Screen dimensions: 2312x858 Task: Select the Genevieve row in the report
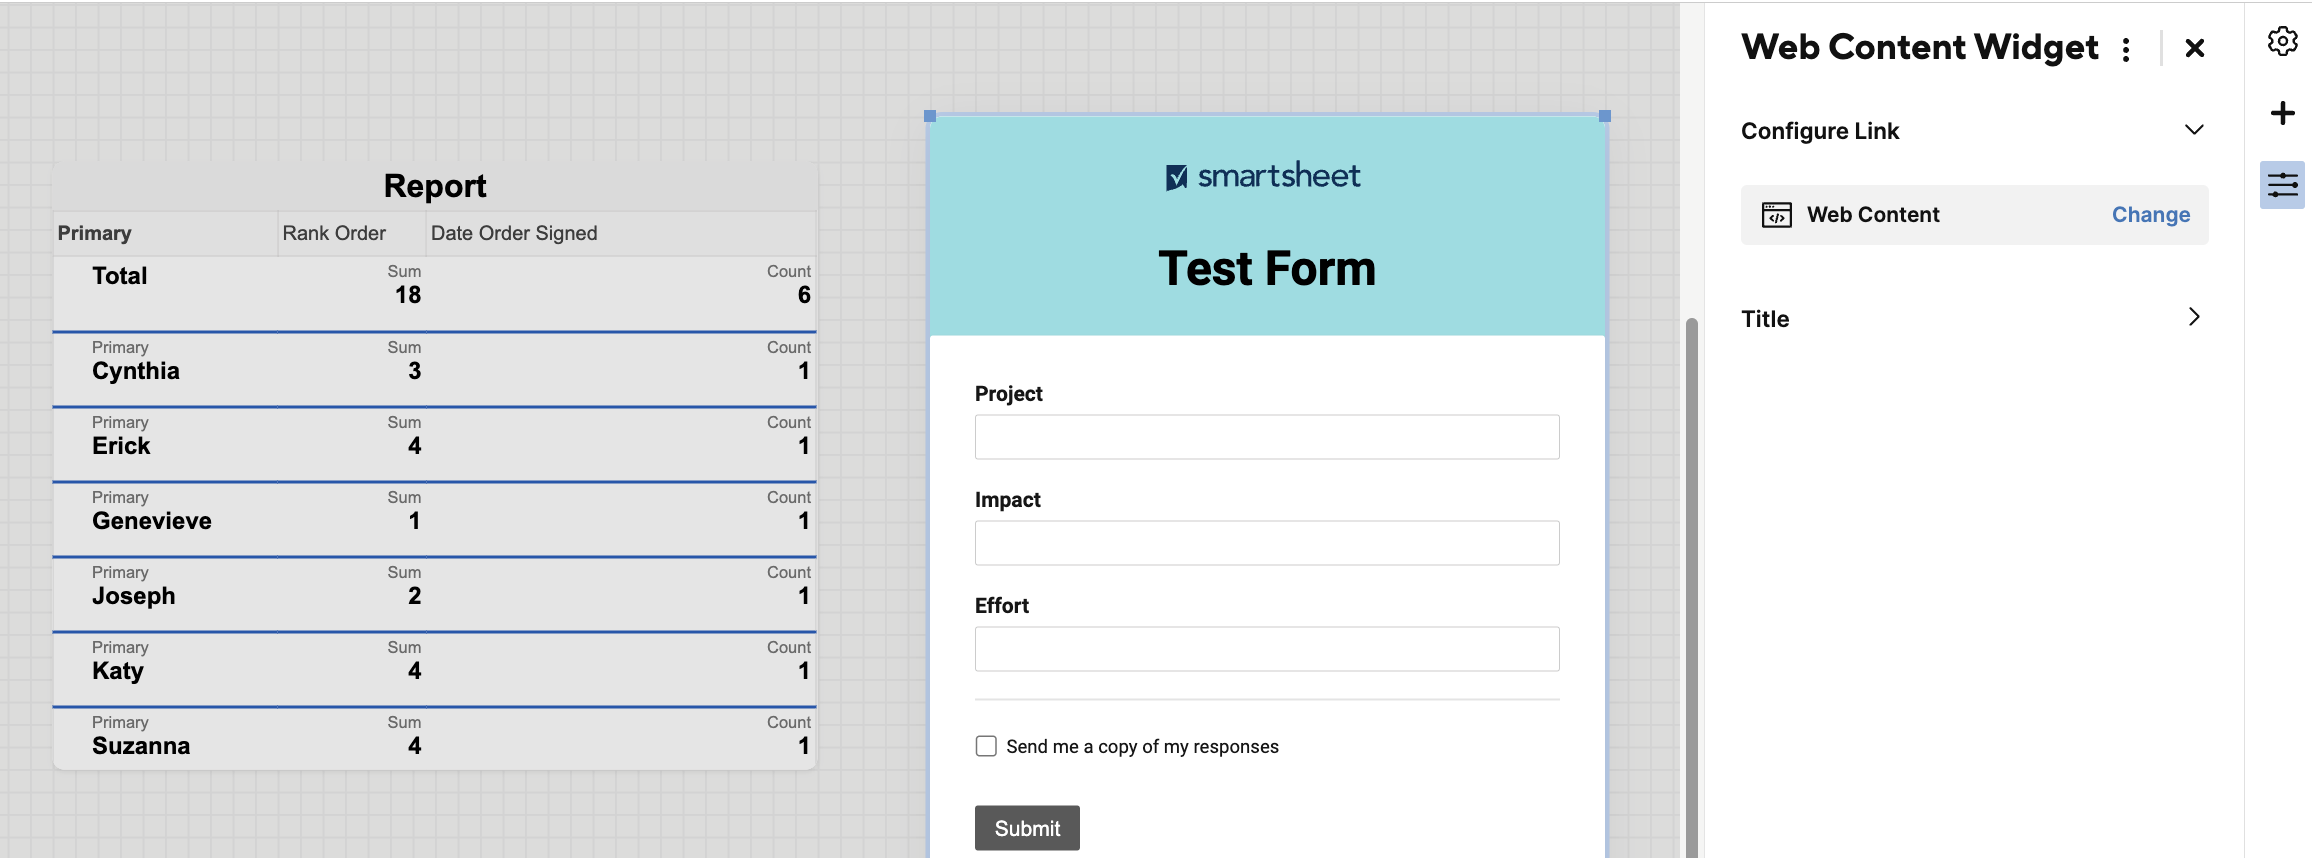(435, 519)
